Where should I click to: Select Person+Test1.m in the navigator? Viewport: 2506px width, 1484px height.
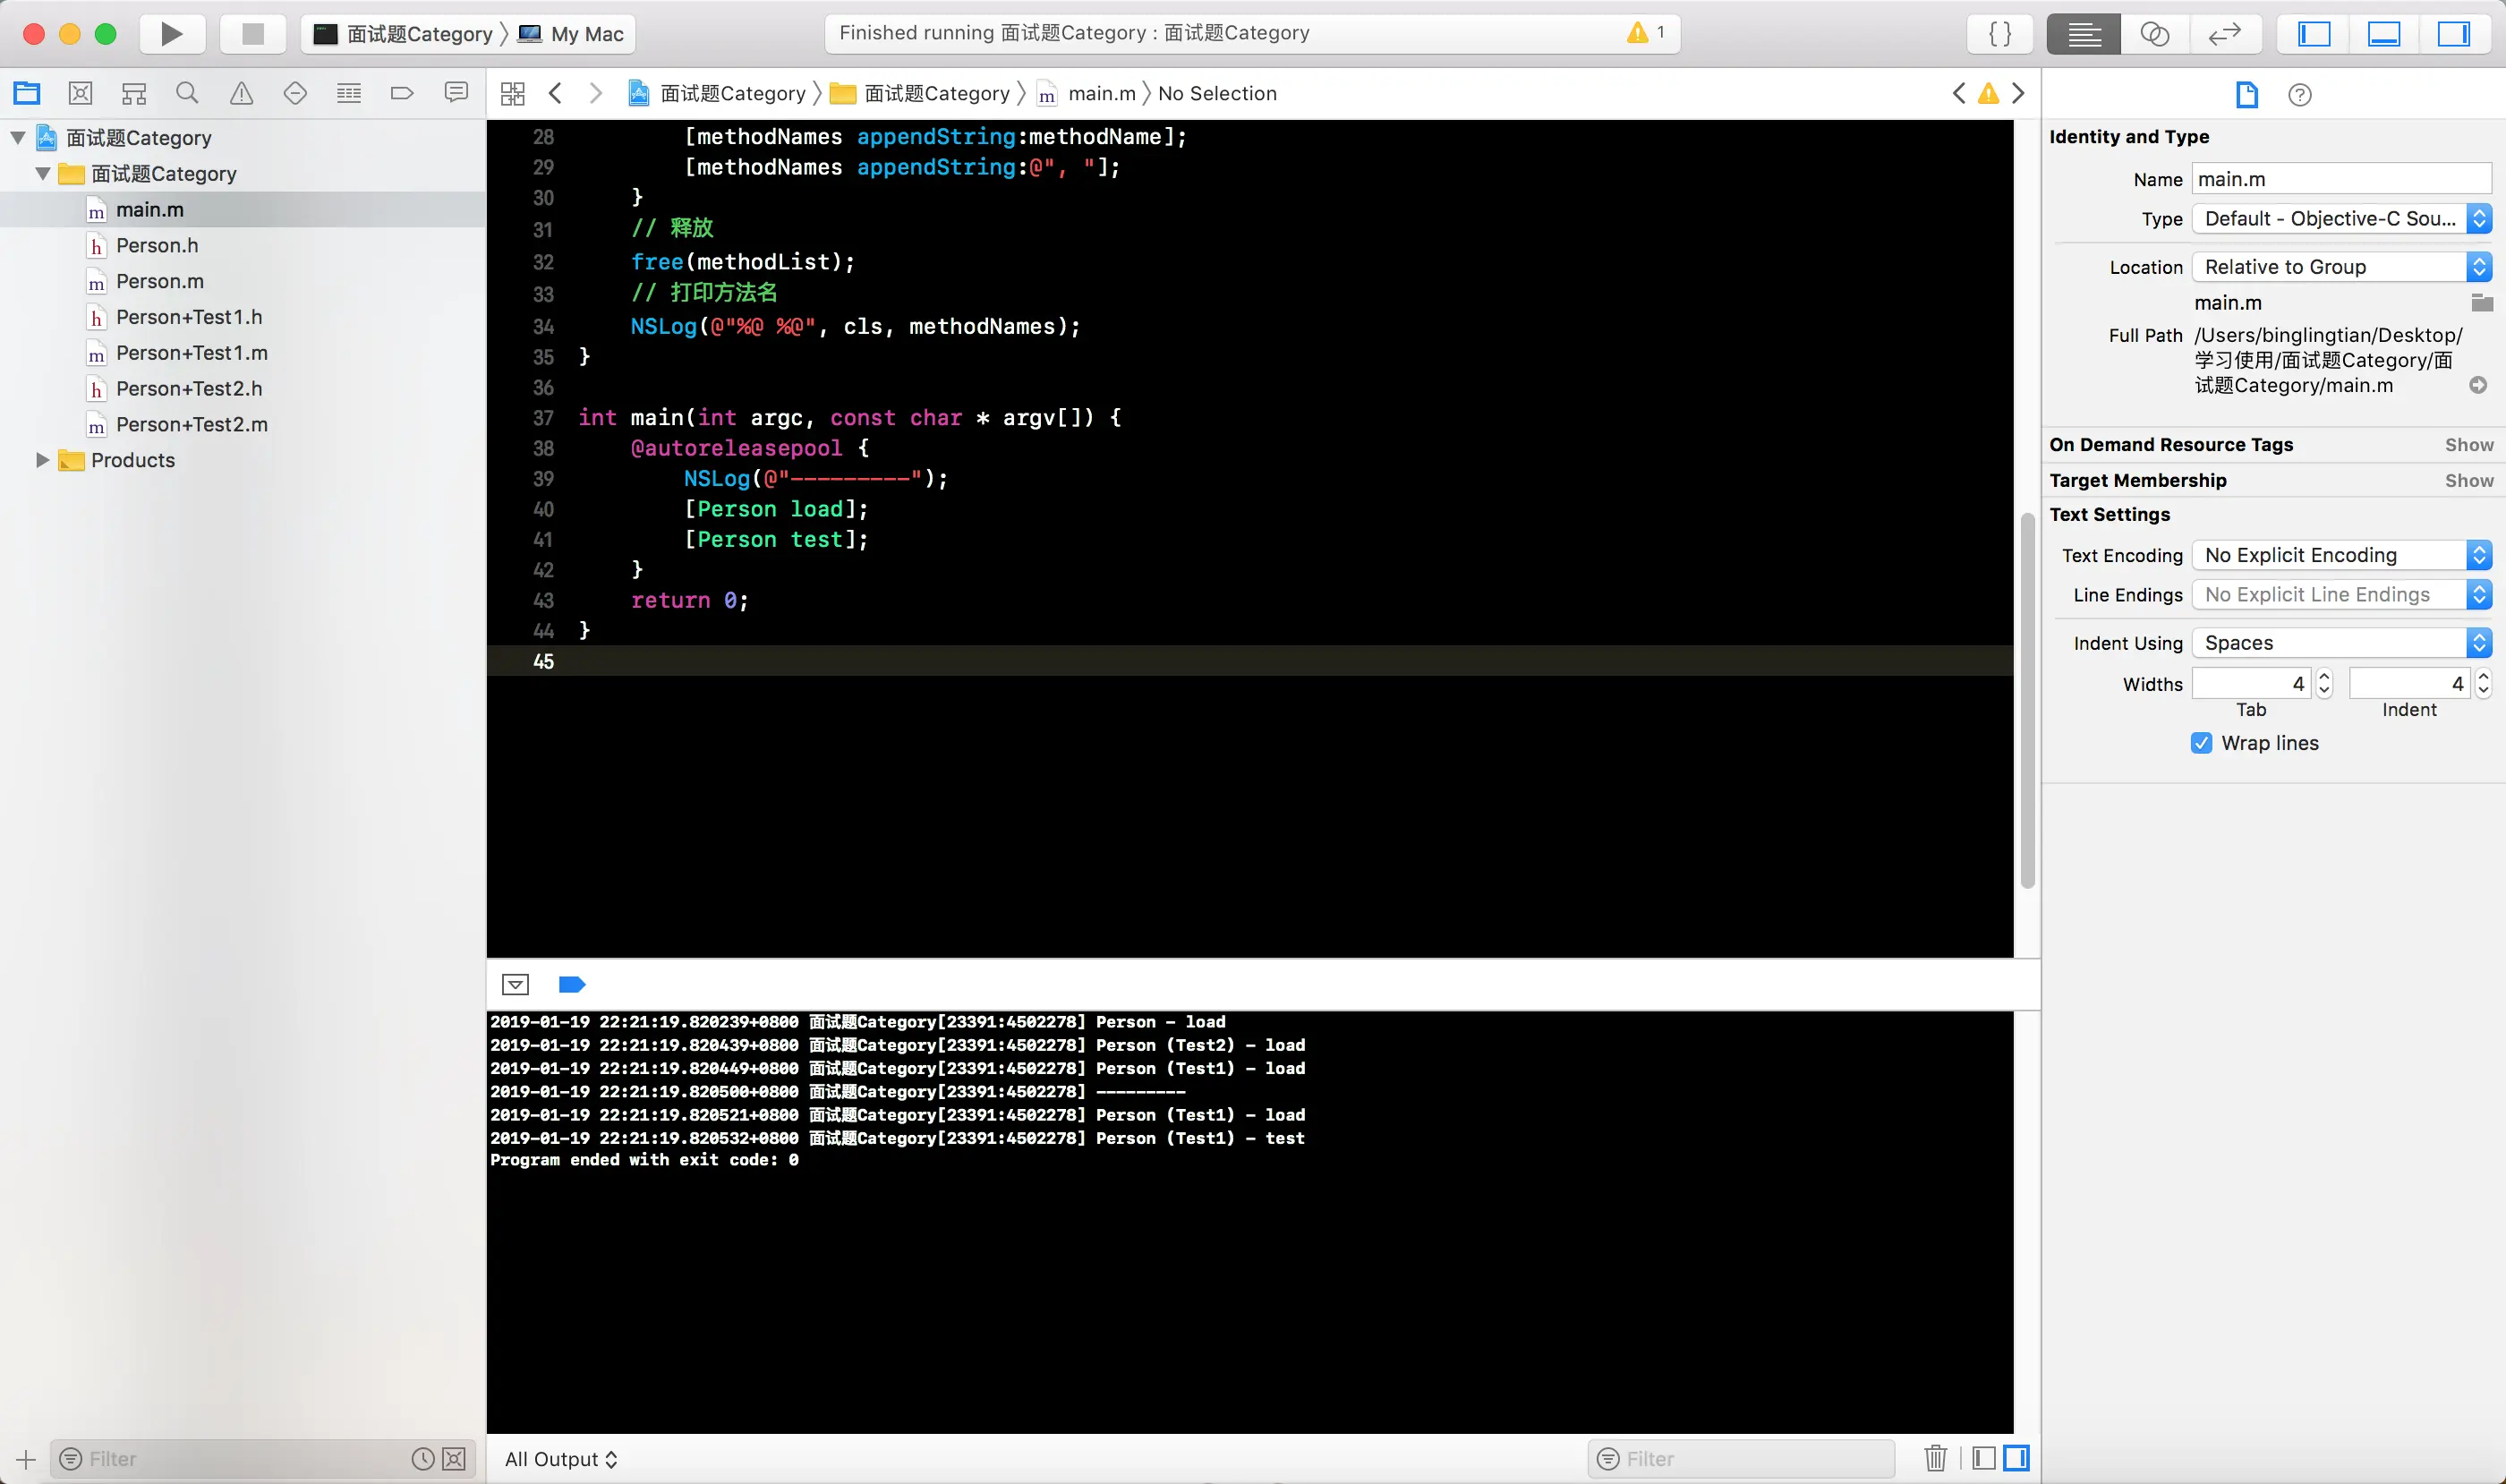(x=191, y=353)
